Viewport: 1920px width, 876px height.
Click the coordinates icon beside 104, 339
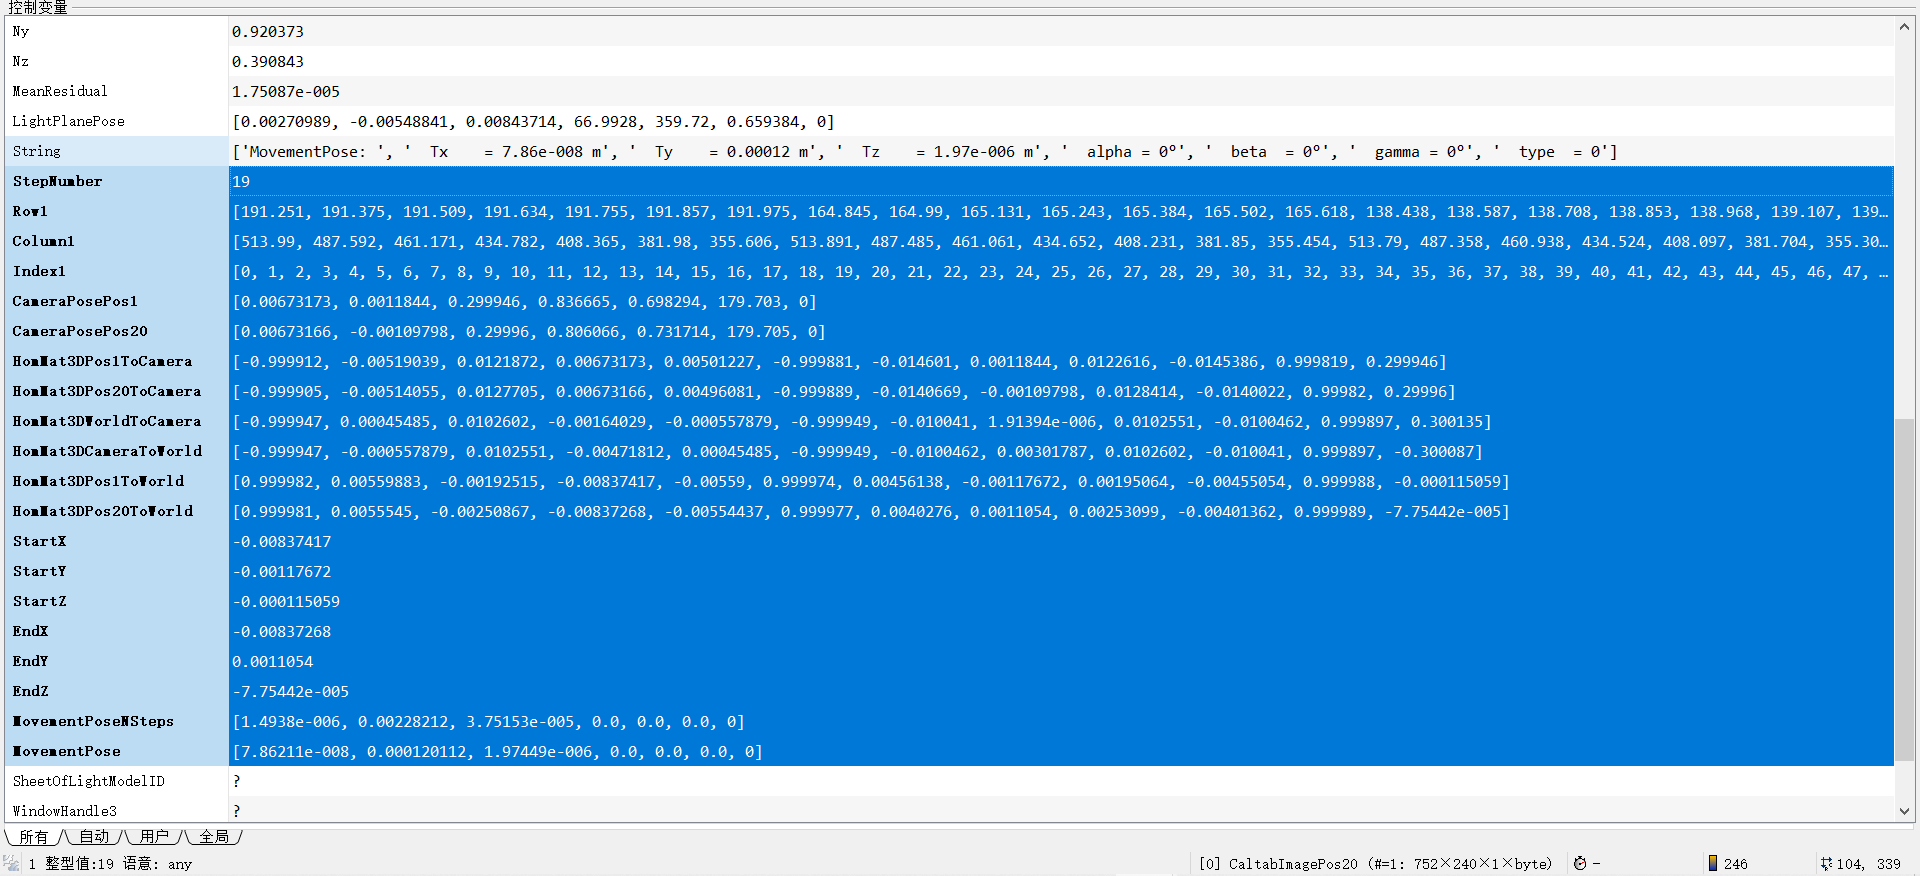click(x=1826, y=863)
